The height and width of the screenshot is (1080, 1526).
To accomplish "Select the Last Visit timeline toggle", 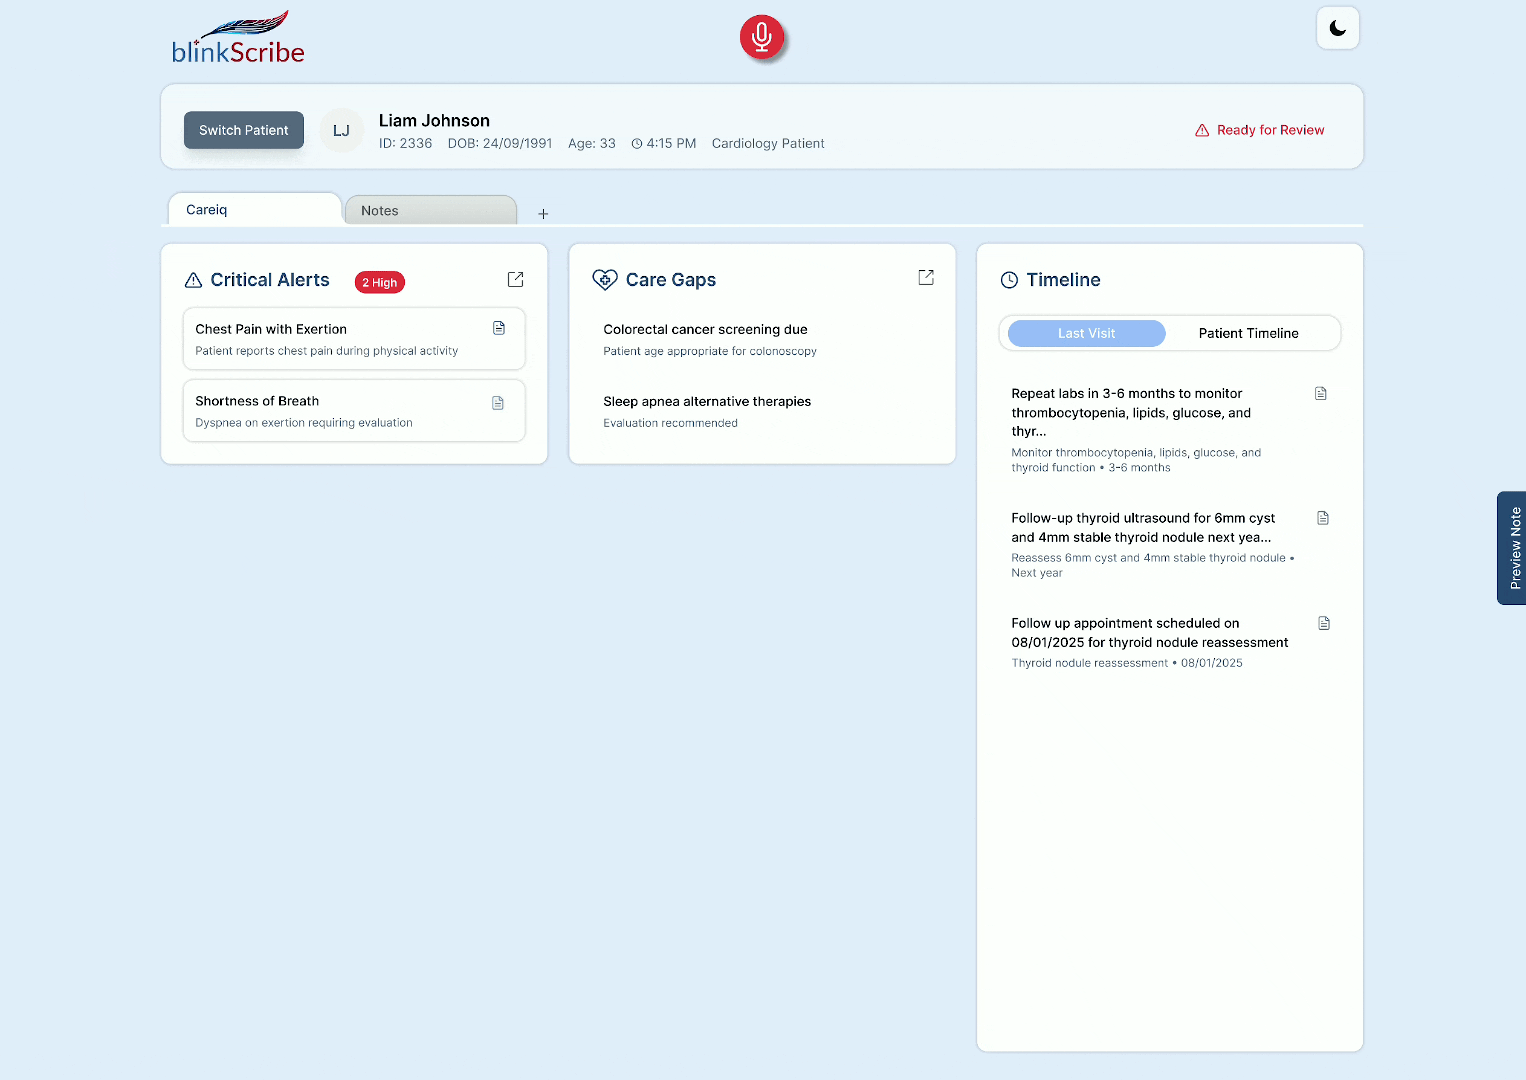I will click(x=1086, y=334).
